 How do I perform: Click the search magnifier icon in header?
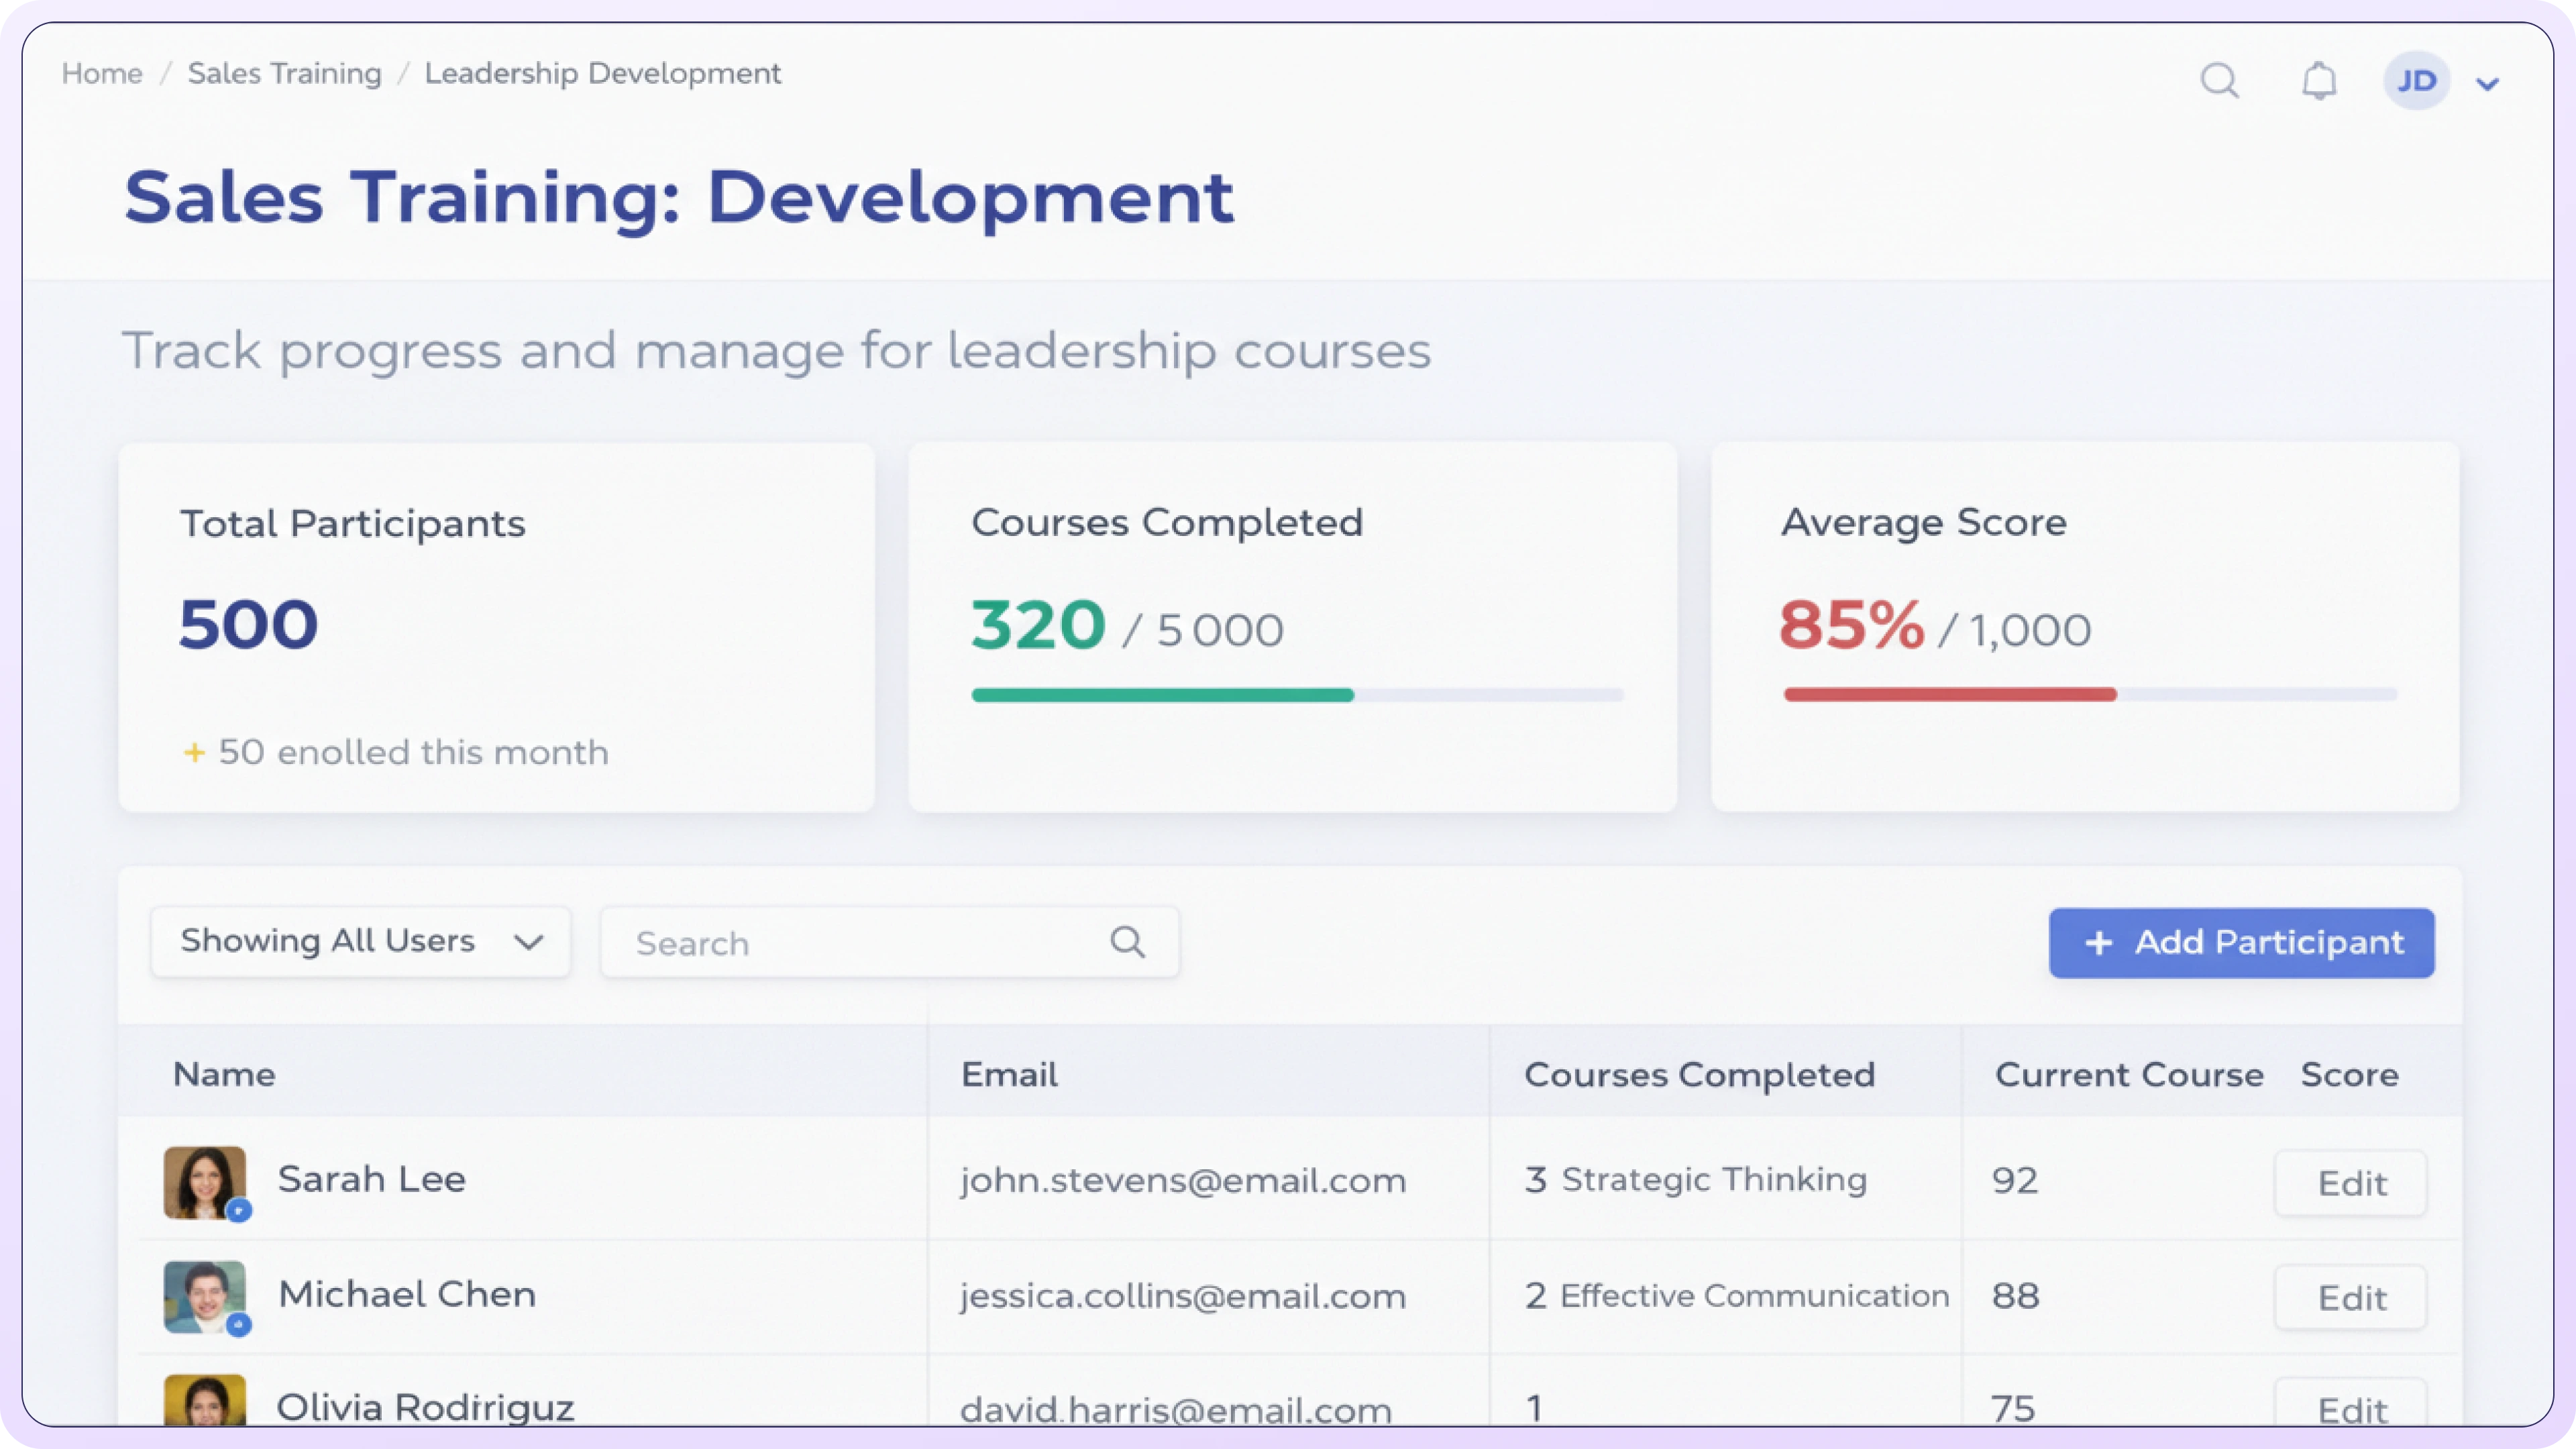(x=2219, y=80)
